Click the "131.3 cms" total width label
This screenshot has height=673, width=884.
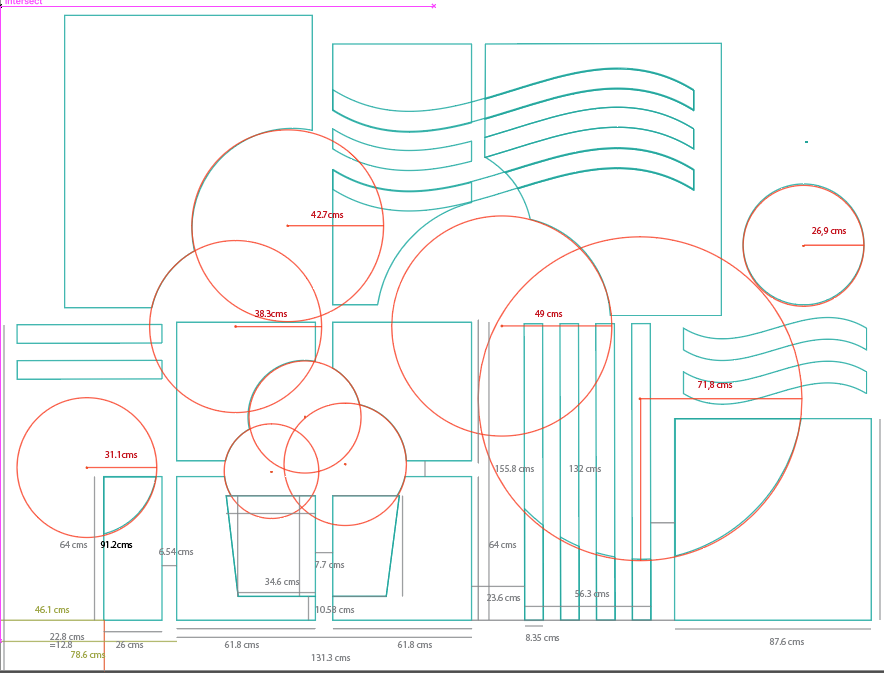coord(331,658)
